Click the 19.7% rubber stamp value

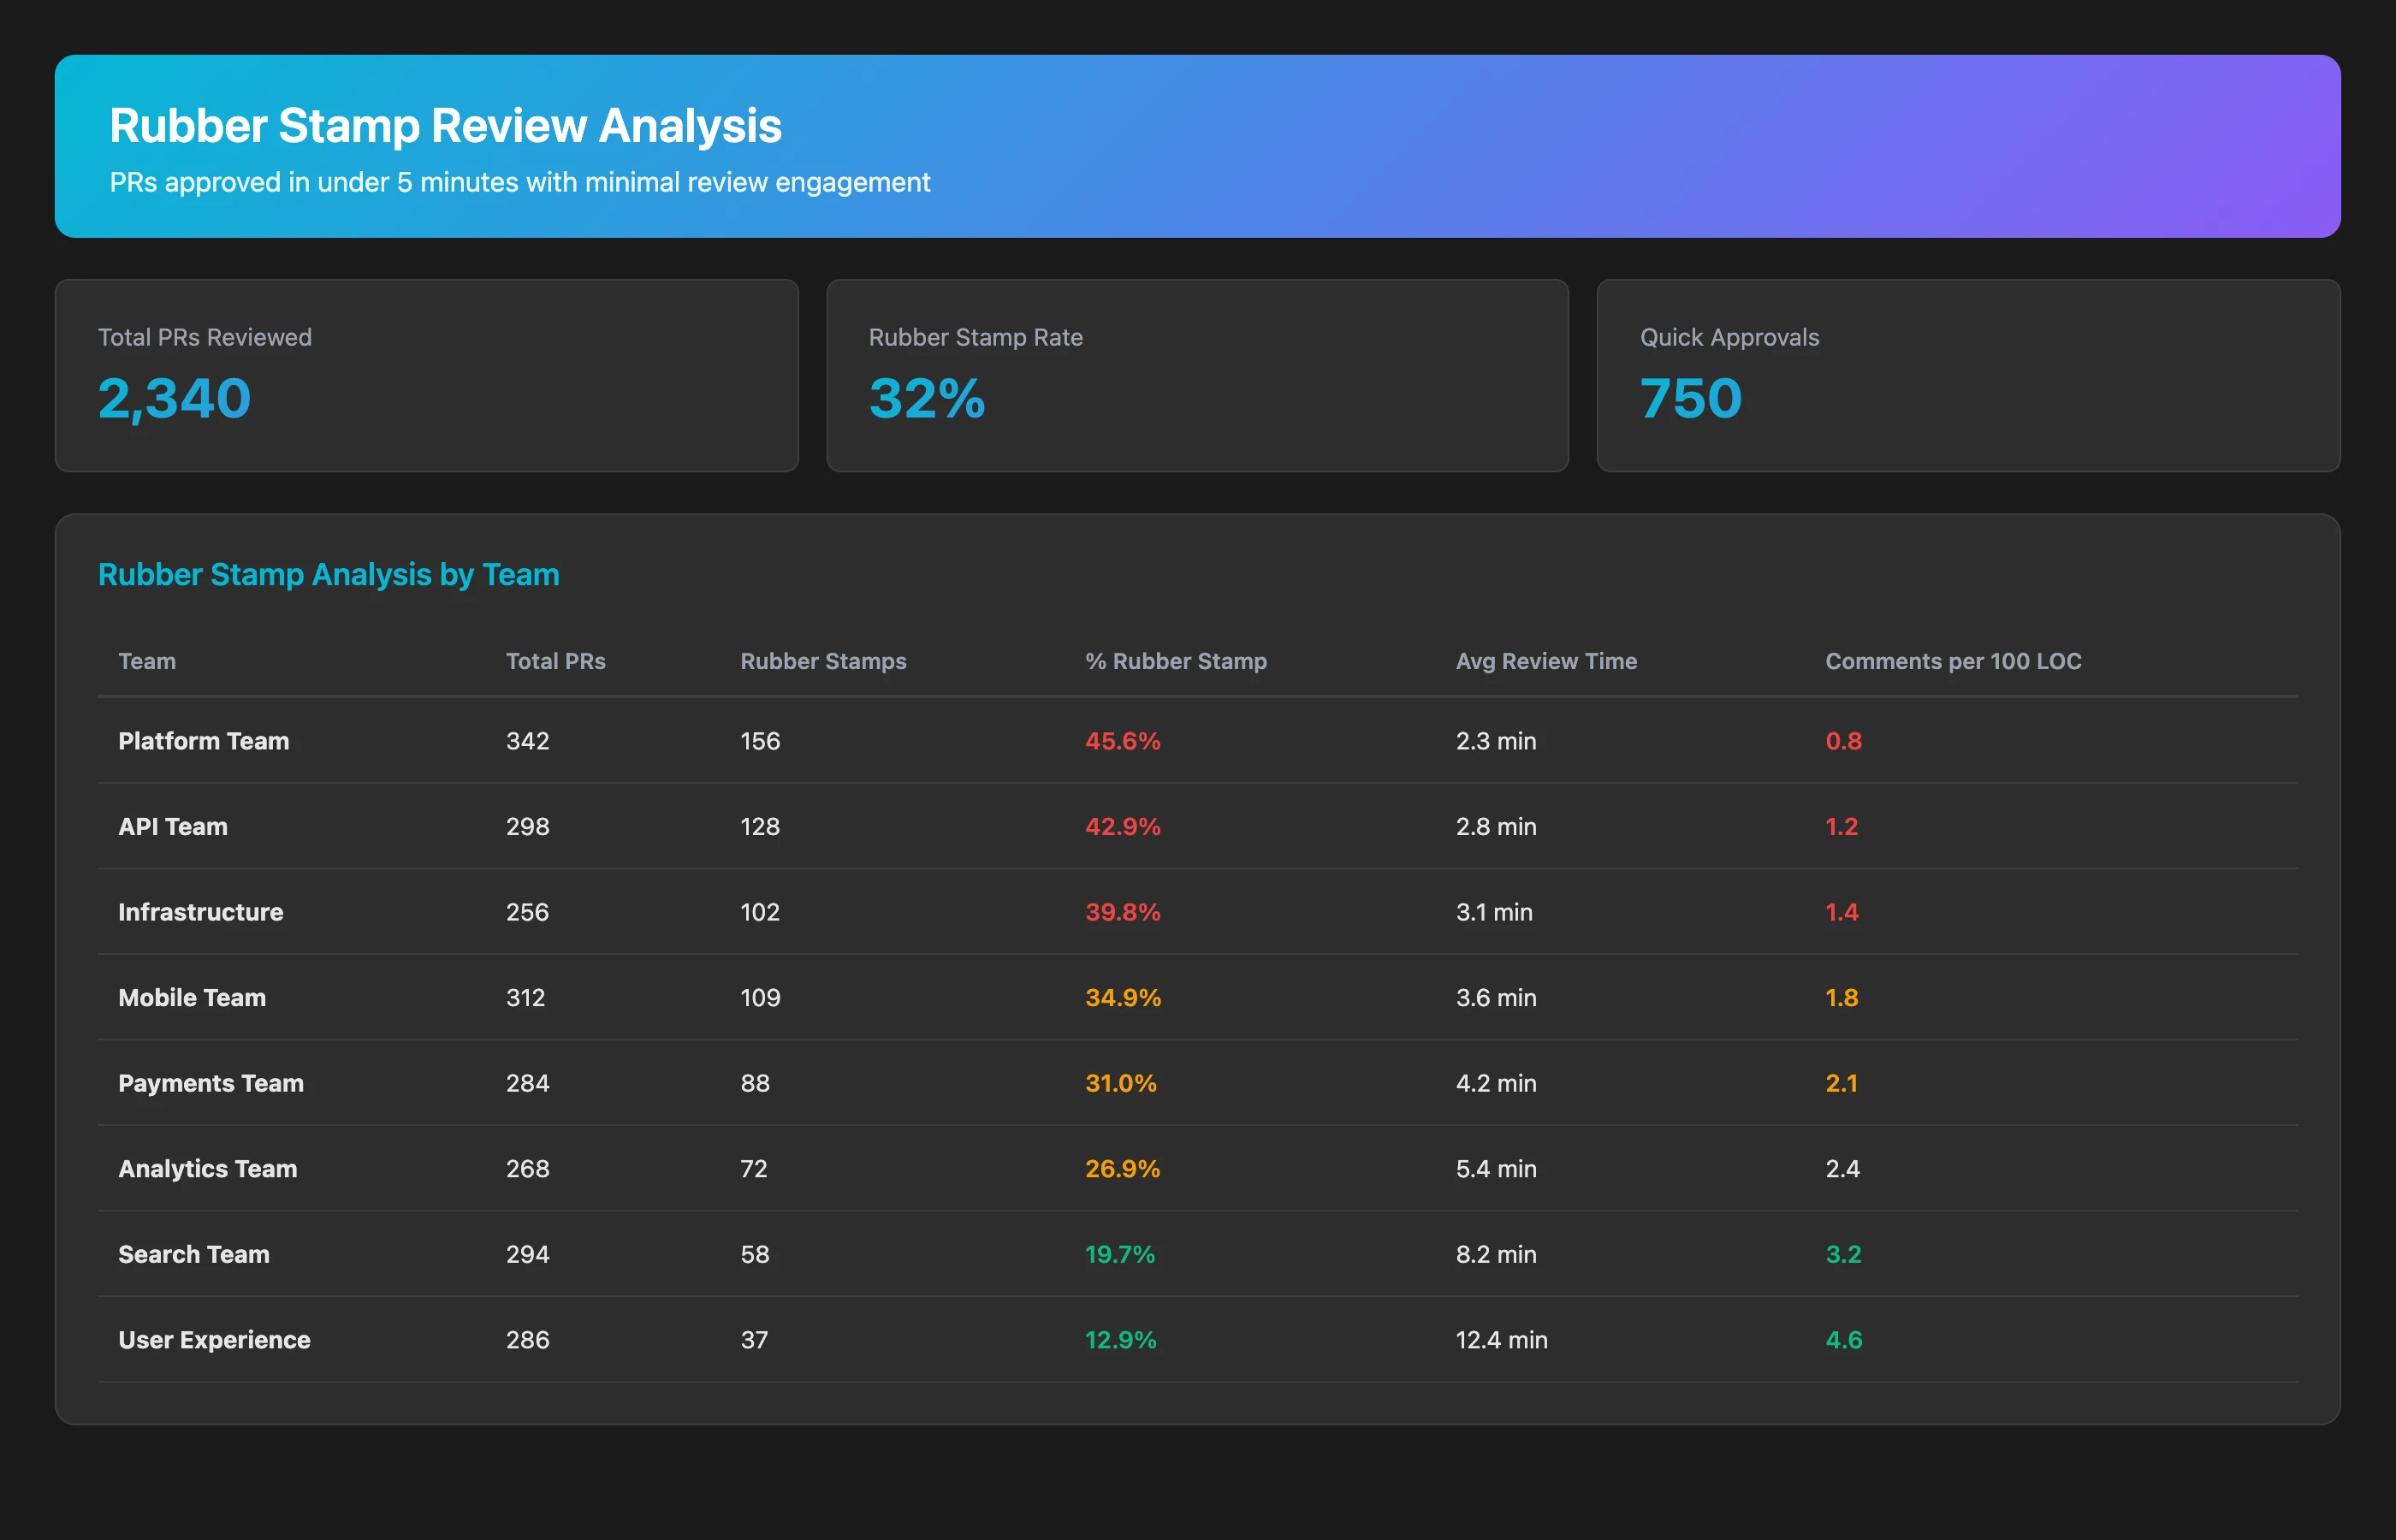point(1119,1254)
